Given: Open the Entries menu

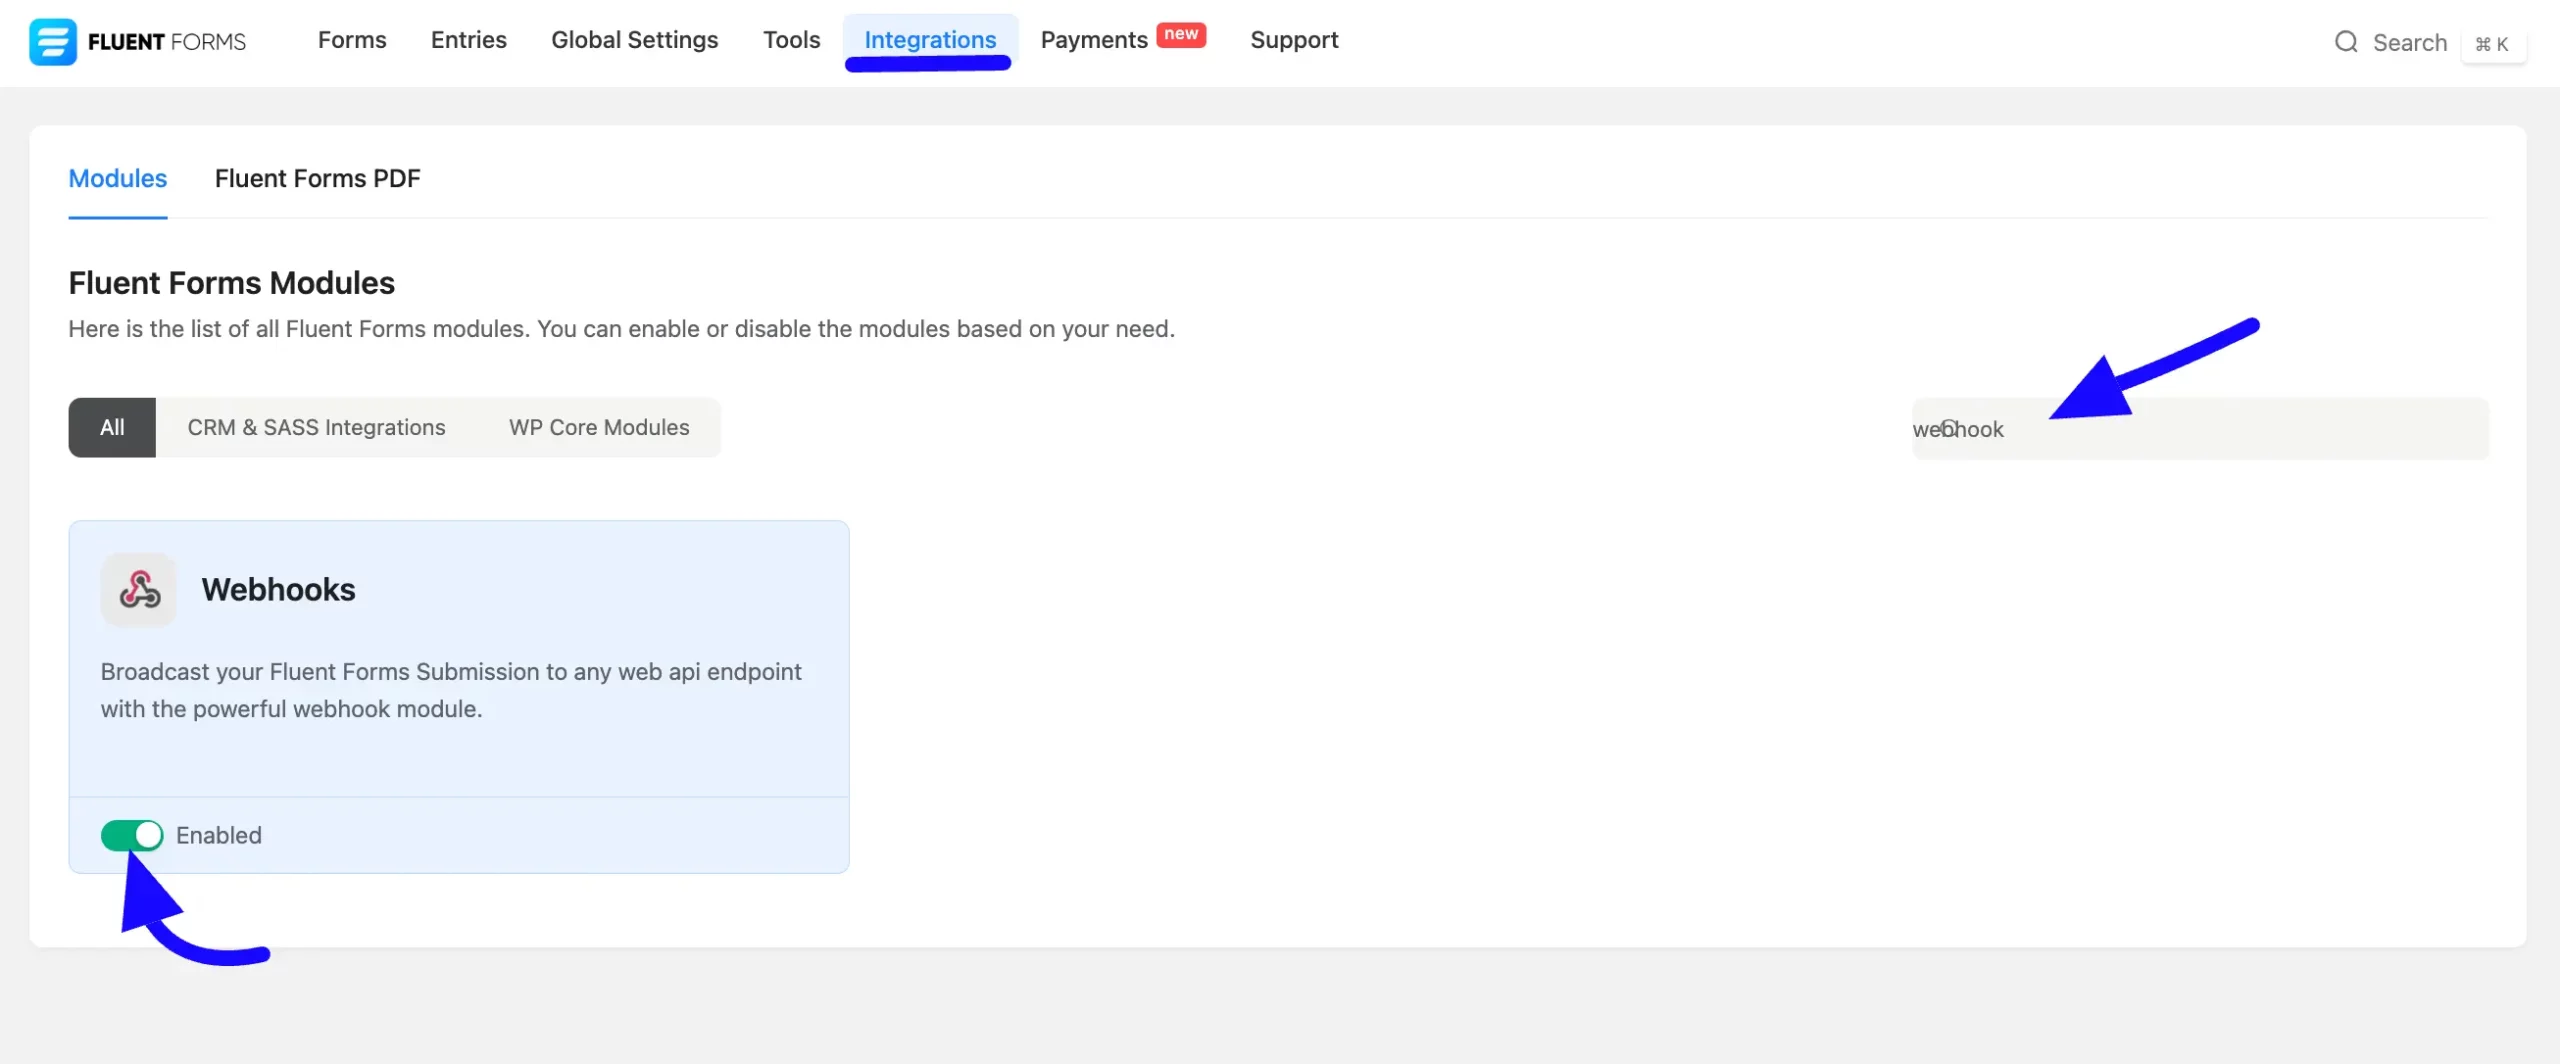Looking at the screenshot, I should 469,40.
